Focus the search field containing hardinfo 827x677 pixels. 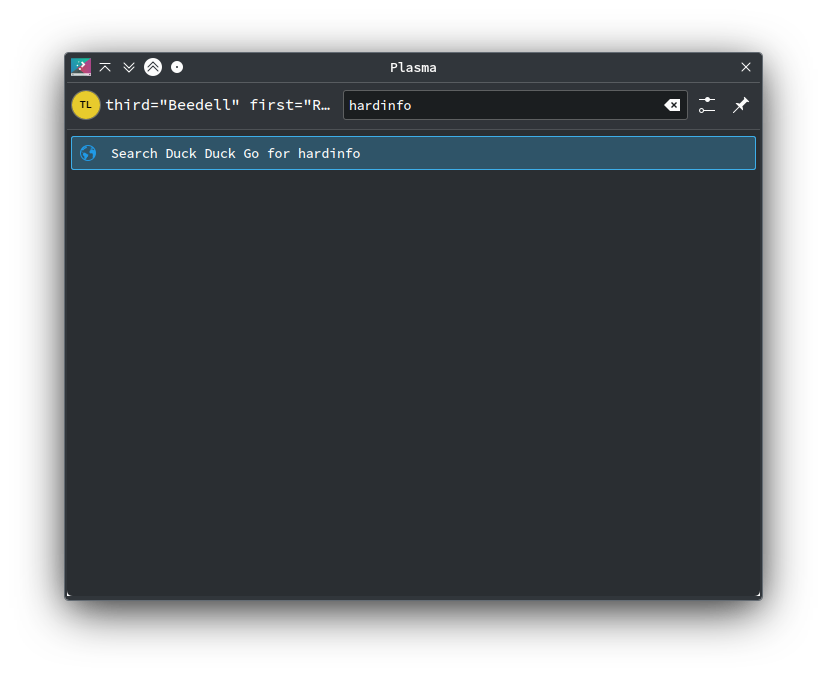pos(515,105)
